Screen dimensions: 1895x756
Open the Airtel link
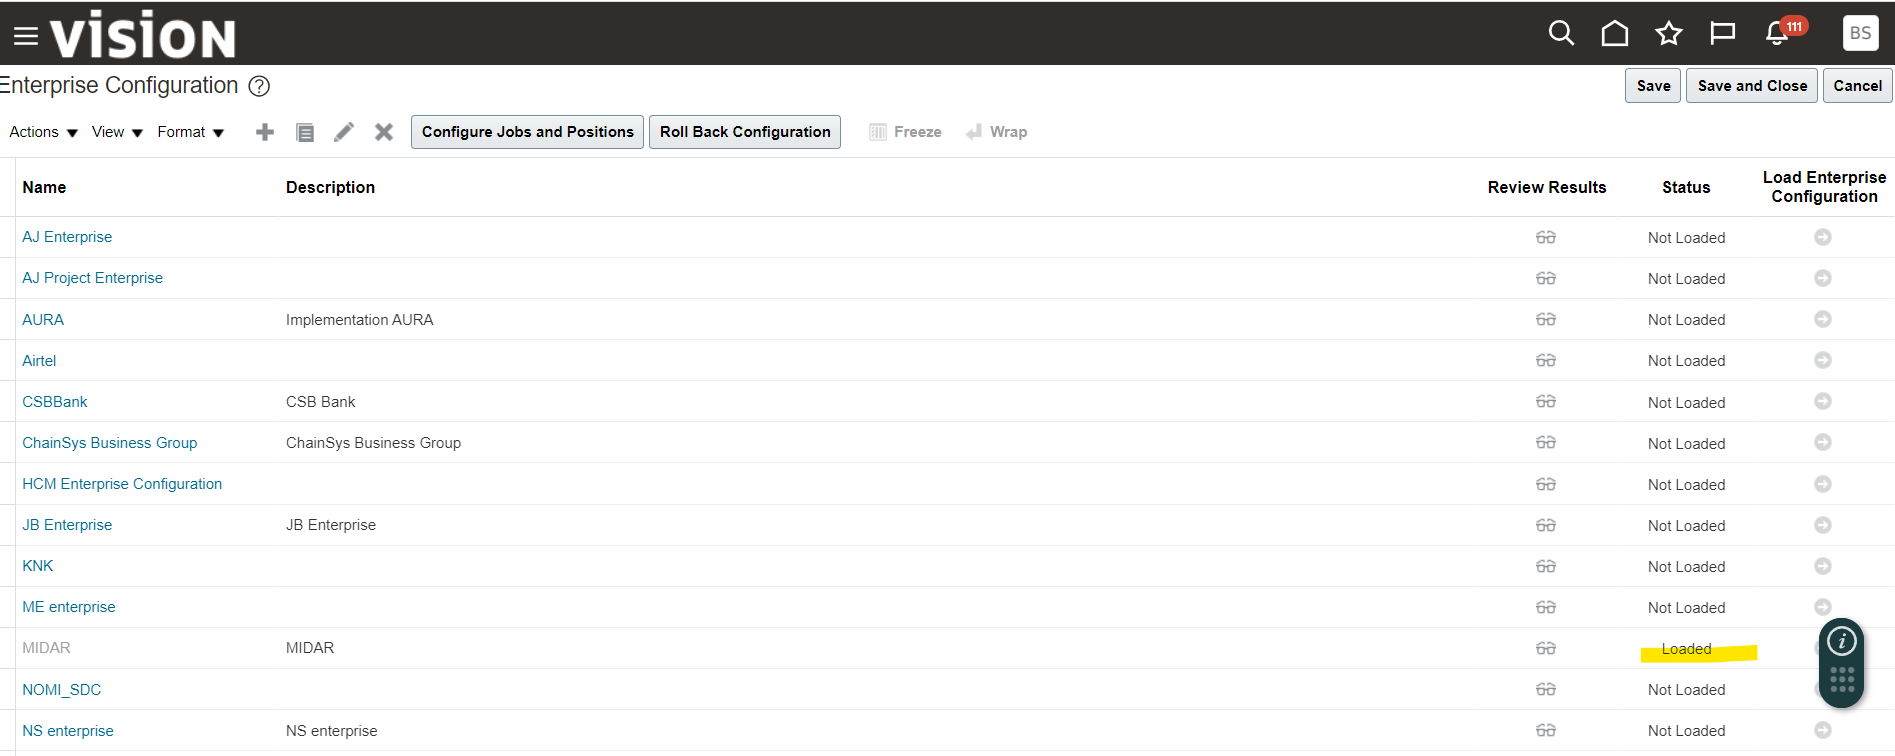point(39,361)
